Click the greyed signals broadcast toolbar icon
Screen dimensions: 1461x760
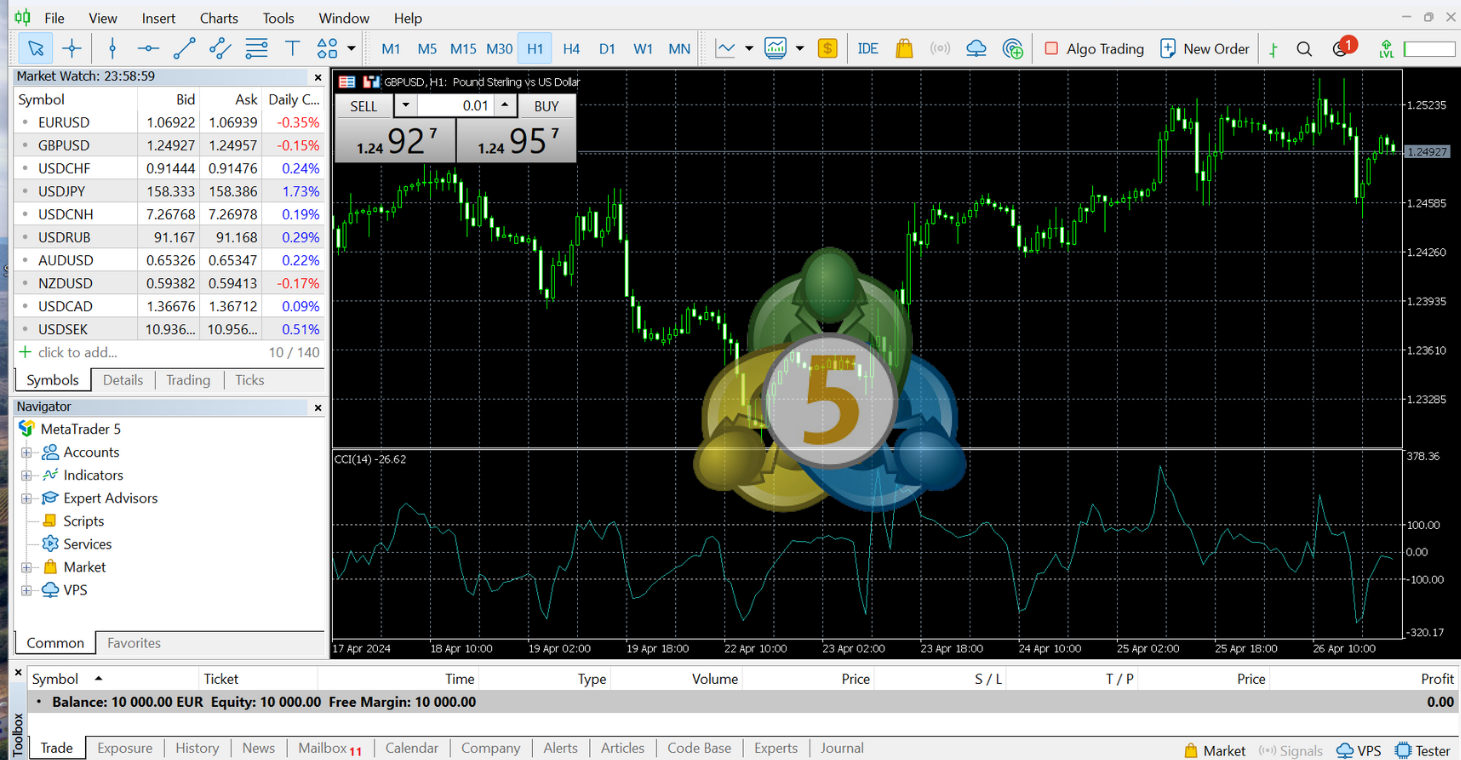pyautogui.click(x=940, y=48)
